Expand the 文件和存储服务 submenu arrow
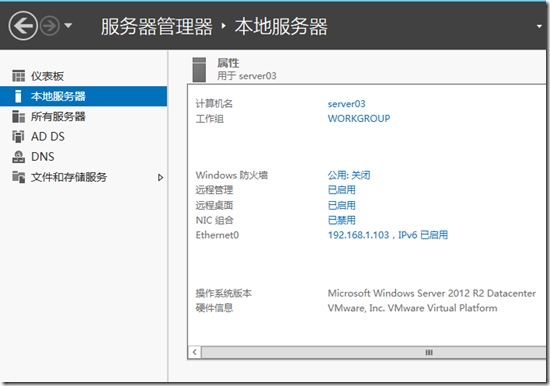This screenshot has width=550, height=386. [160, 178]
